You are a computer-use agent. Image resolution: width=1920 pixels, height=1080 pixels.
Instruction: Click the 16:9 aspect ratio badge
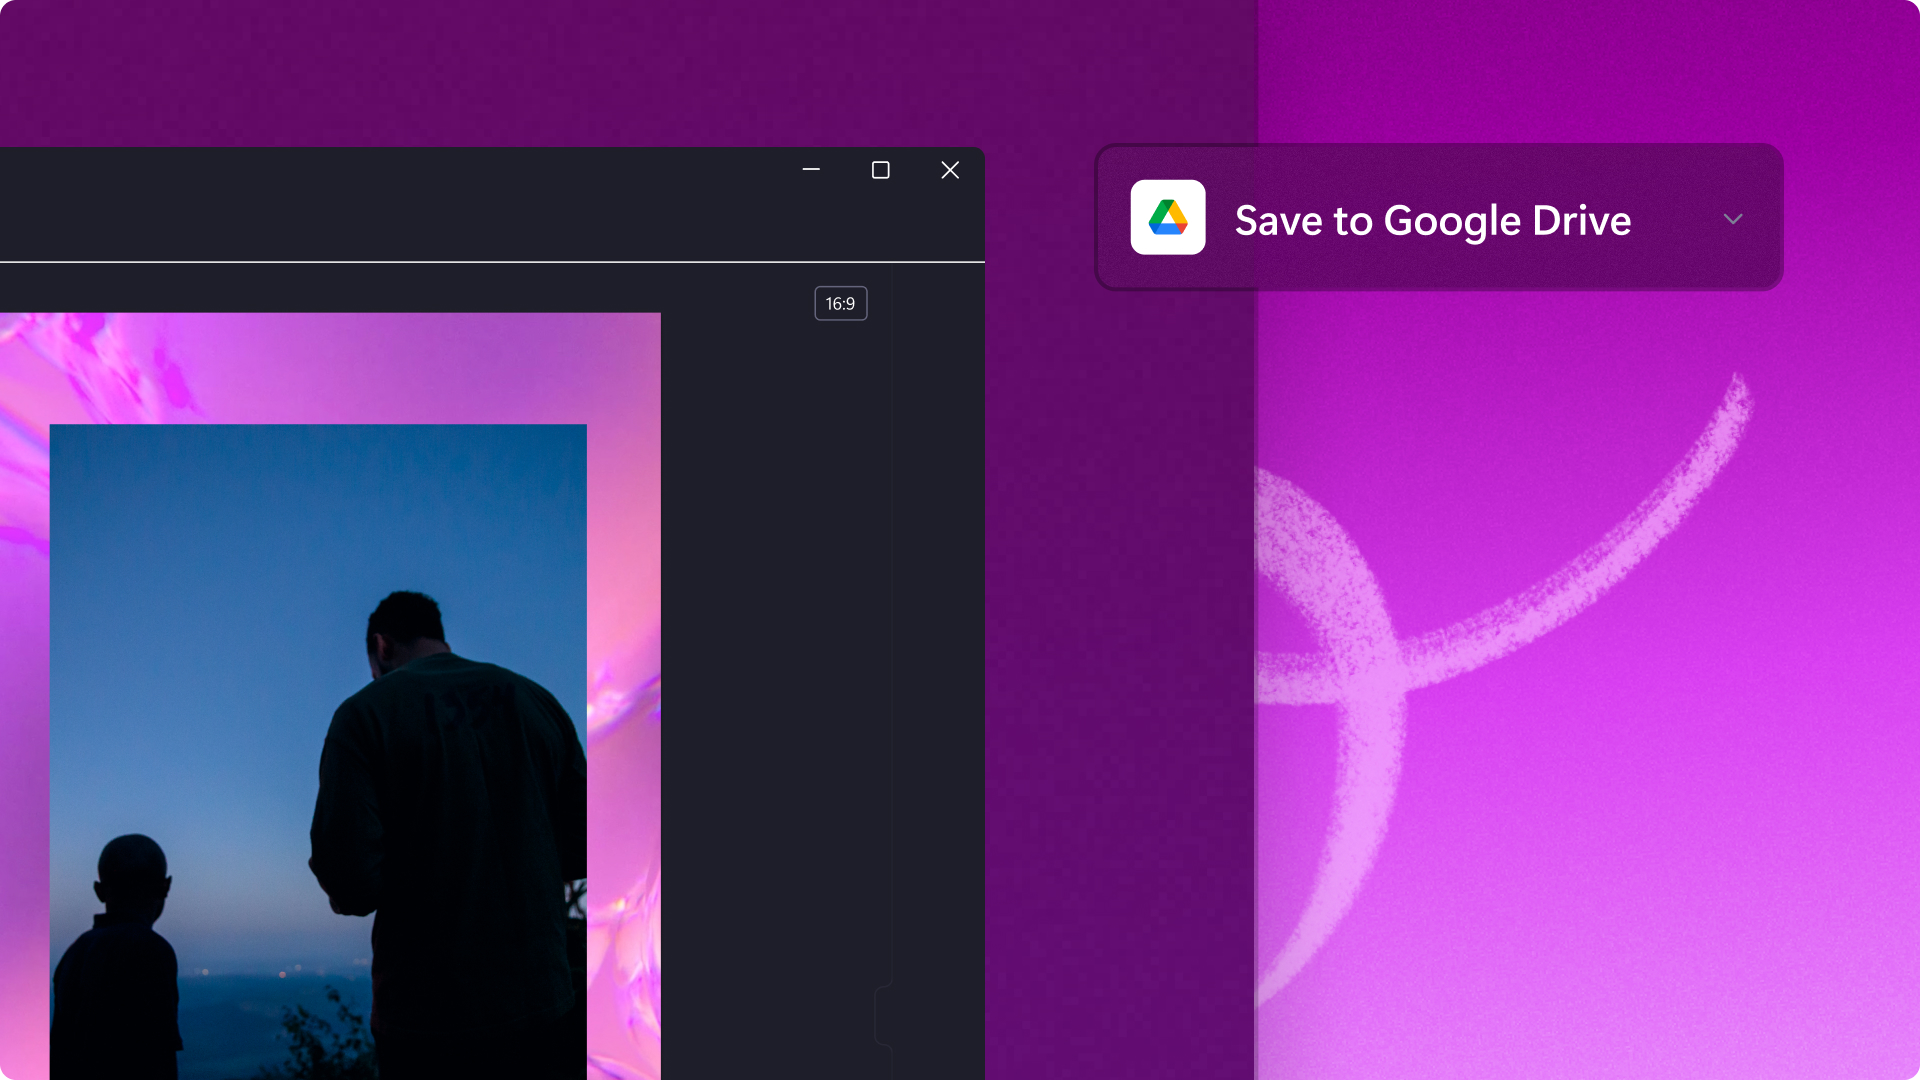840,303
